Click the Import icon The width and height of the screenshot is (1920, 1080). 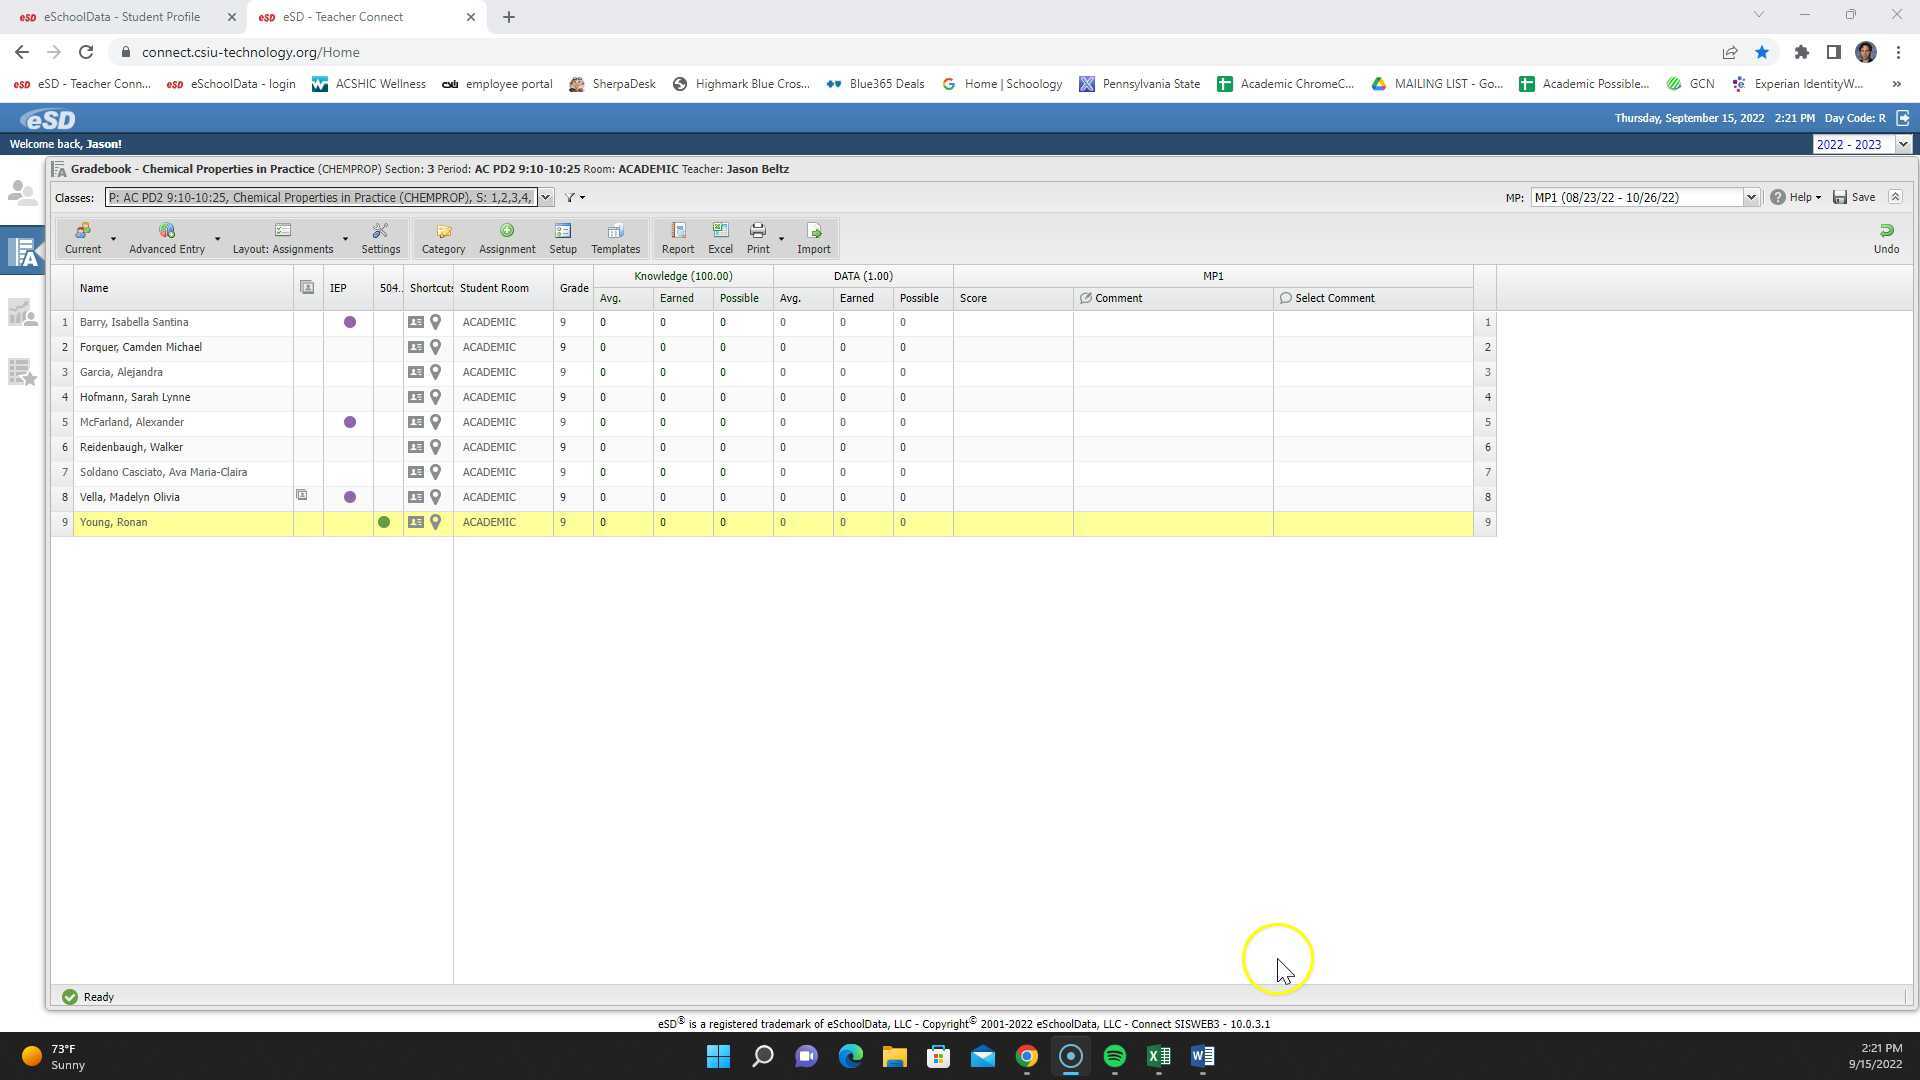(x=813, y=238)
